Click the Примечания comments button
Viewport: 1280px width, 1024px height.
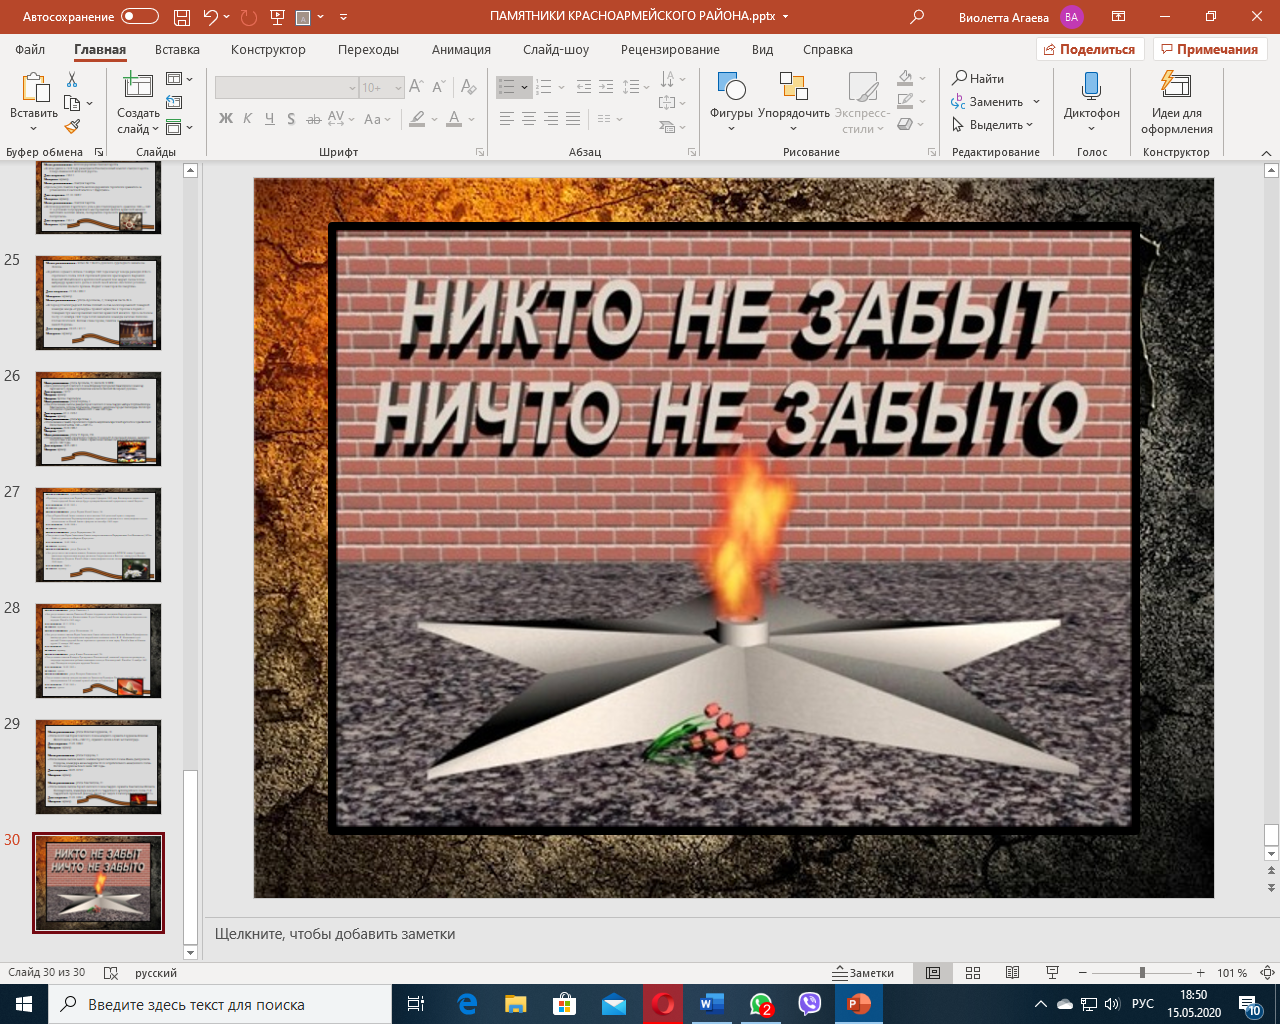1209,49
